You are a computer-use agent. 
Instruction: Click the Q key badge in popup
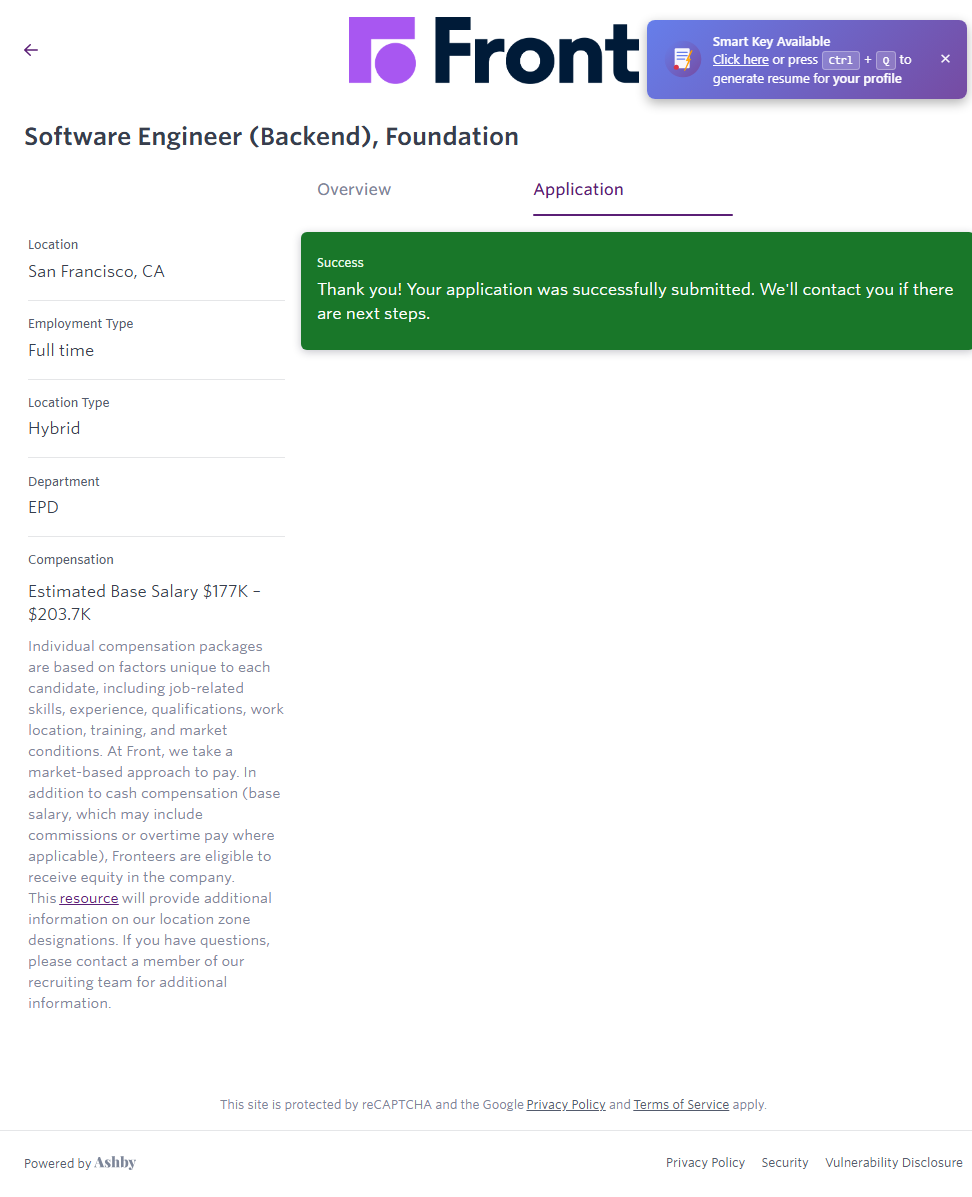pyautogui.click(x=885, y=60)
